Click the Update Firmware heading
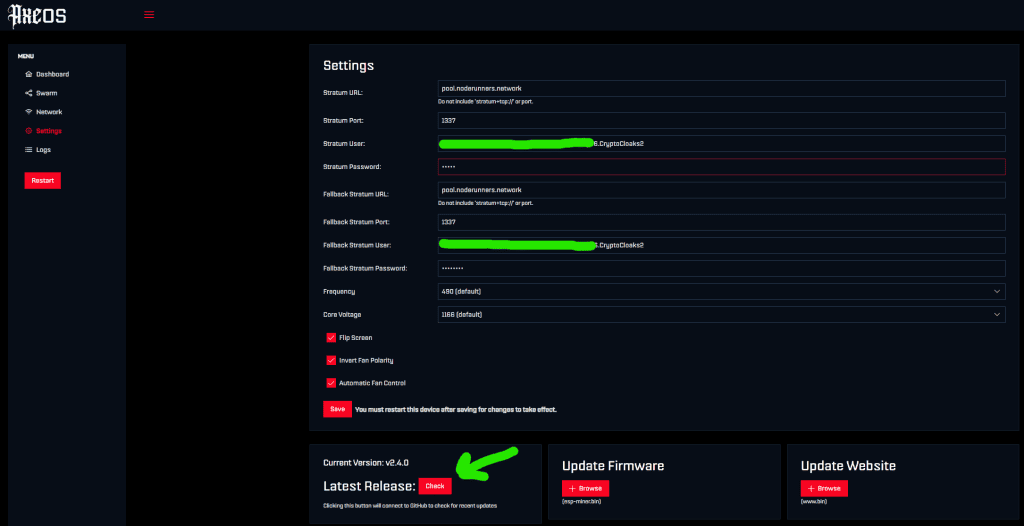 tap(613, 466)
